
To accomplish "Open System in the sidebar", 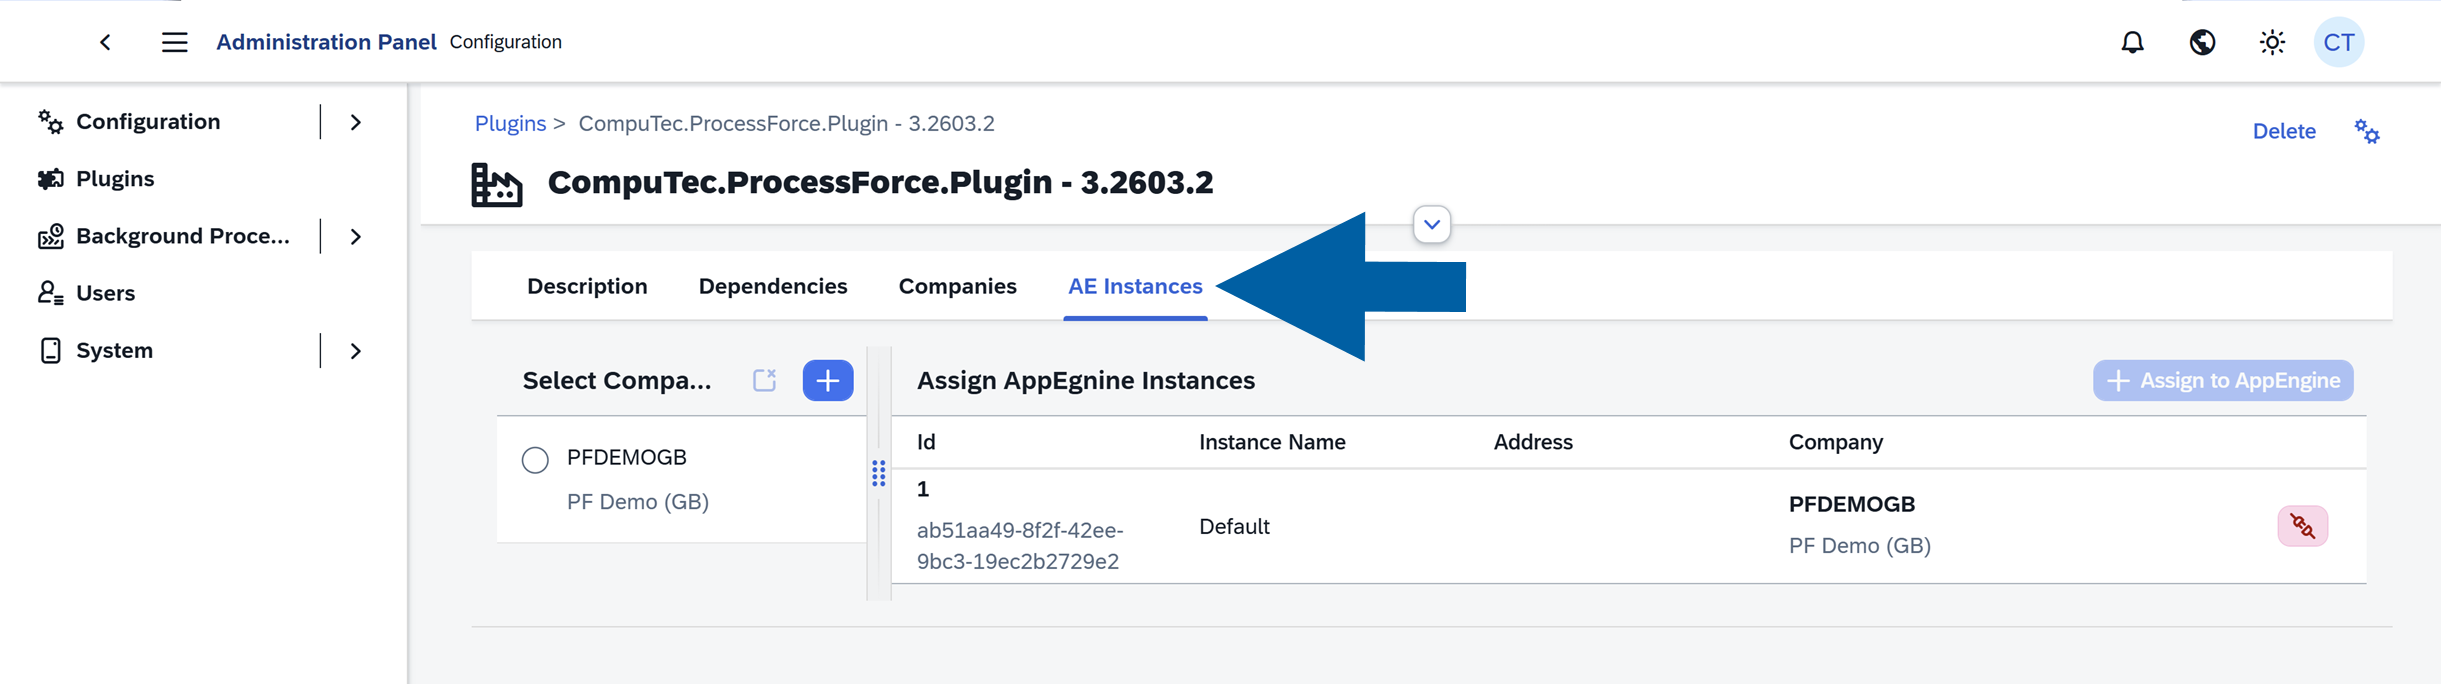I will (x=114, y=351).
